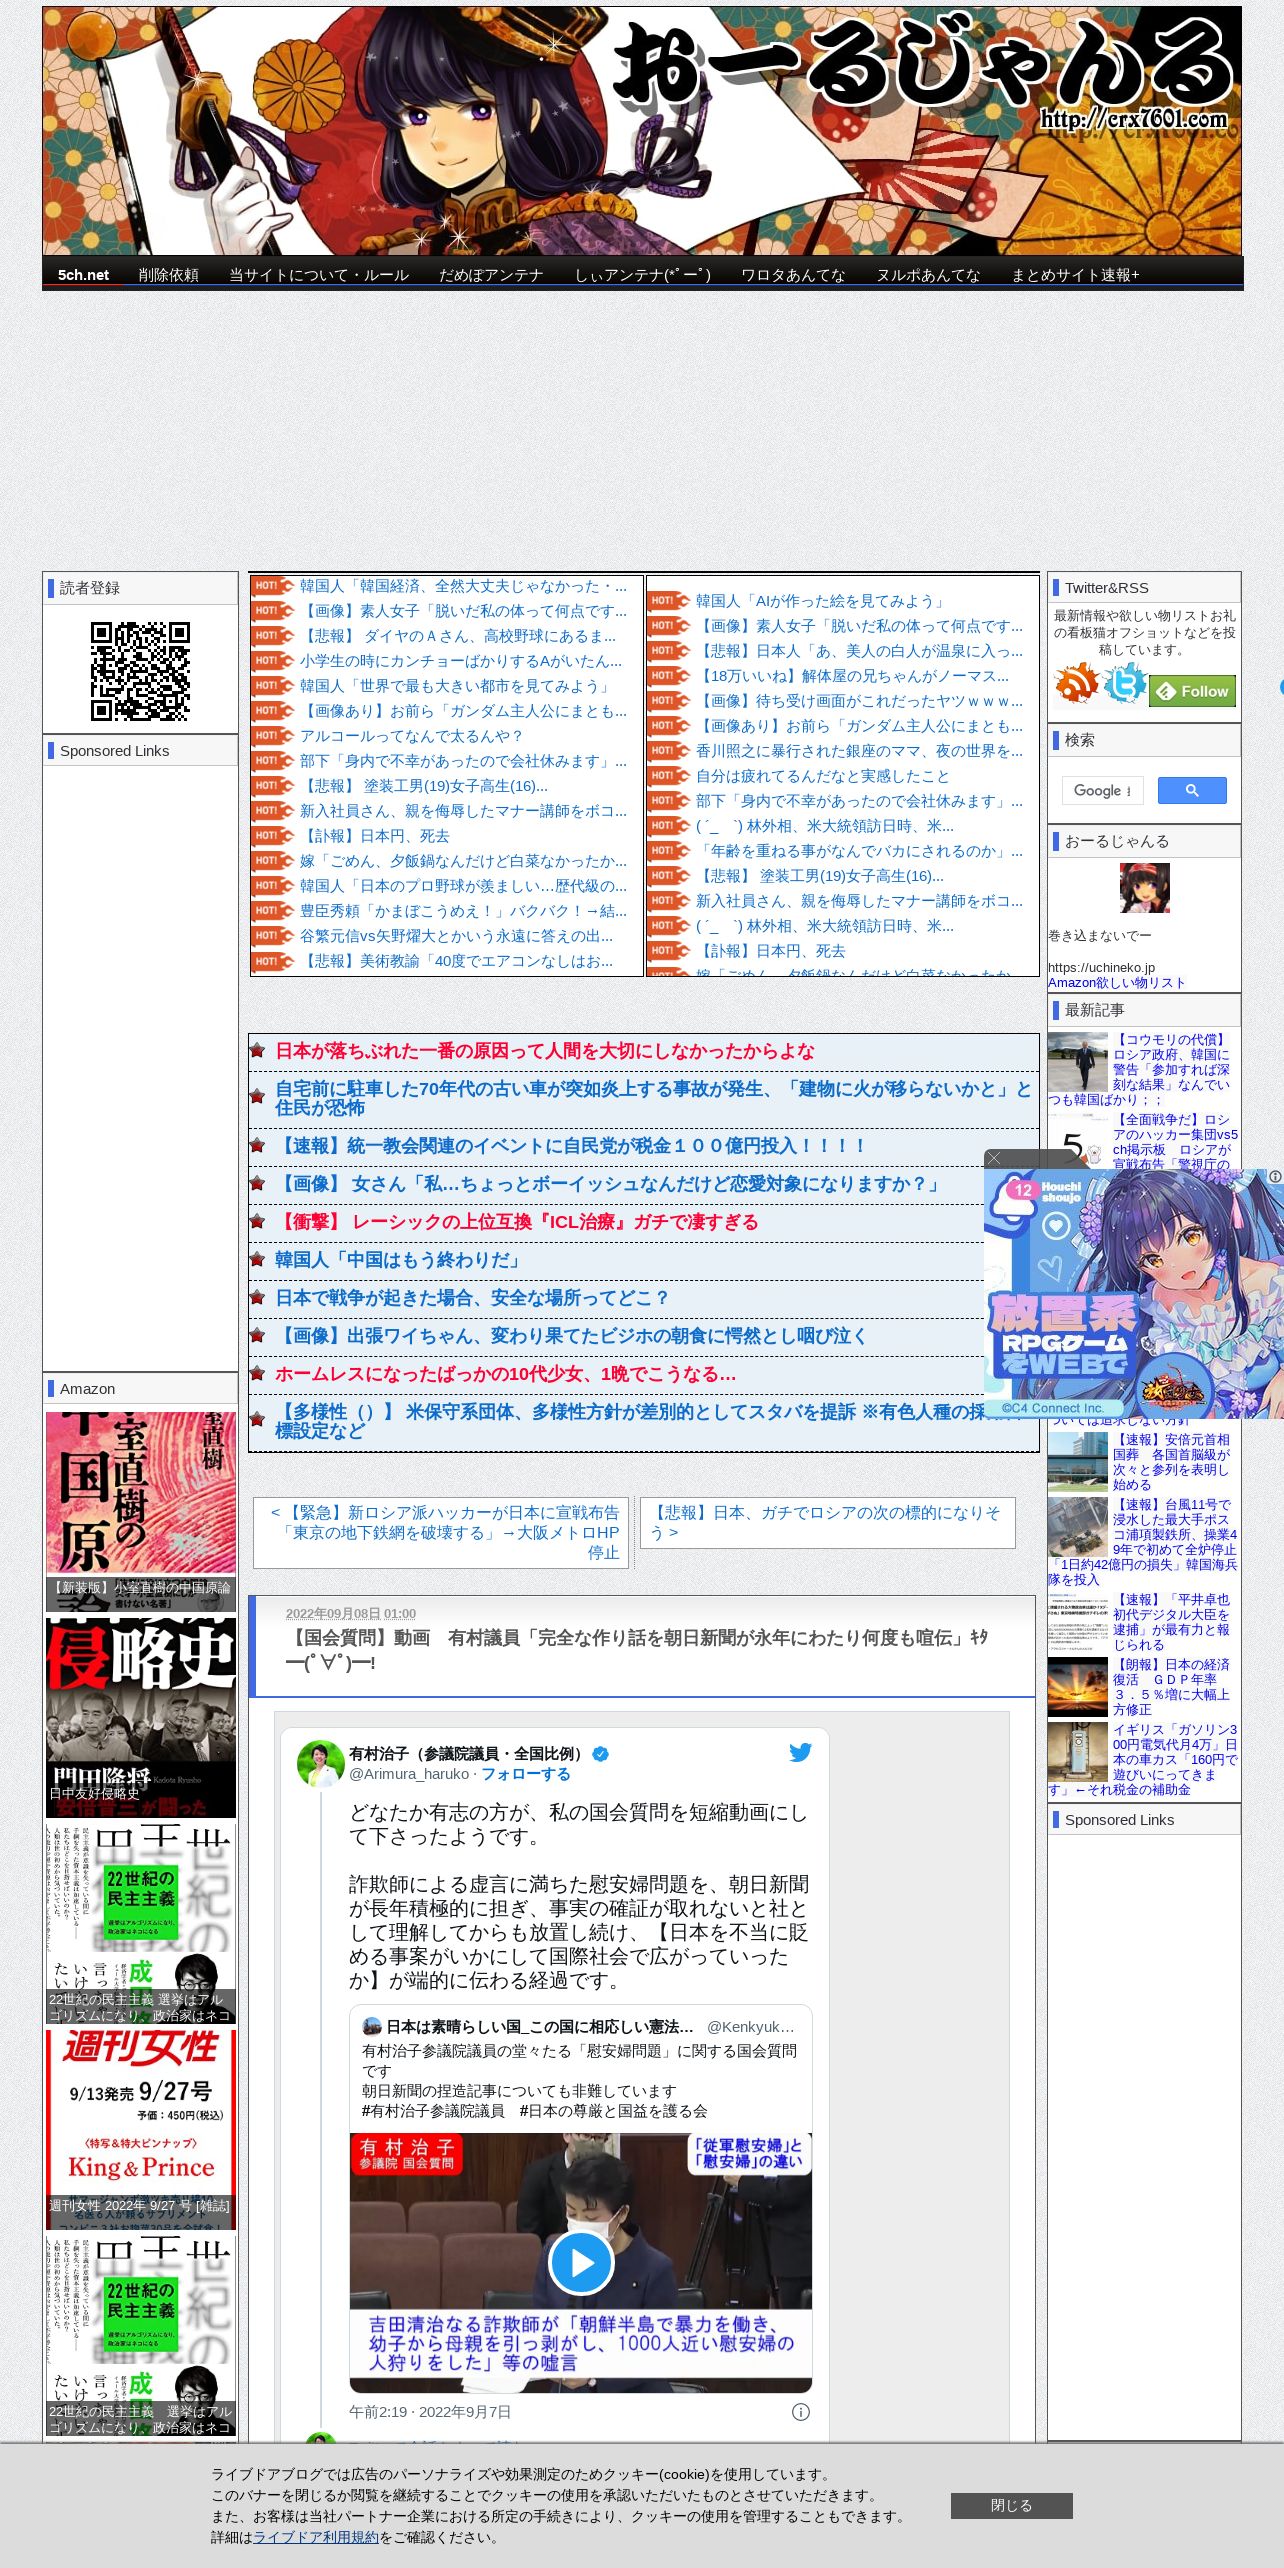This screenshot has width=1284, height=2568.
Task: Click the フォローする link in the tweet
Action: 526,1773
